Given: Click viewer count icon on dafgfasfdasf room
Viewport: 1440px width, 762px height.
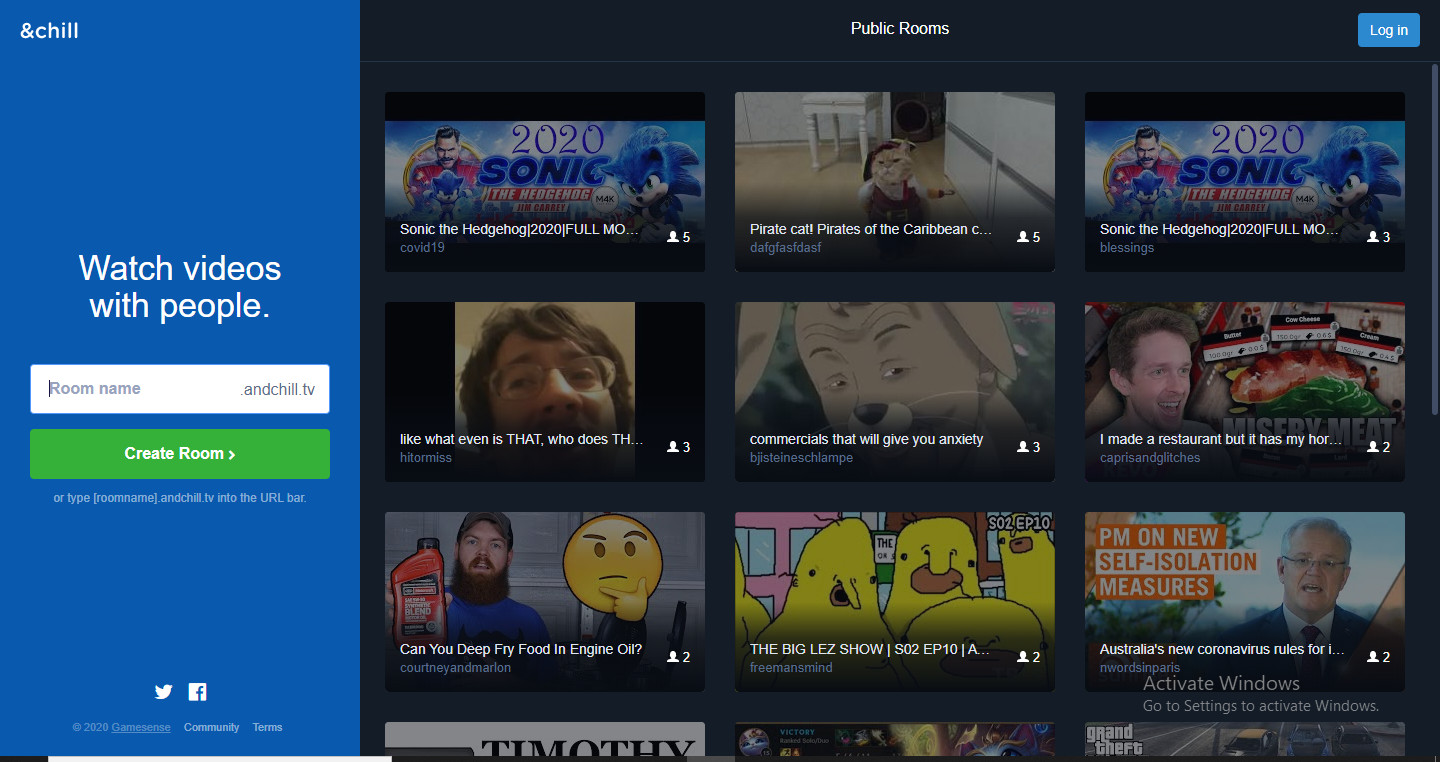Looking at the screenshot, I should [1023, 237].
